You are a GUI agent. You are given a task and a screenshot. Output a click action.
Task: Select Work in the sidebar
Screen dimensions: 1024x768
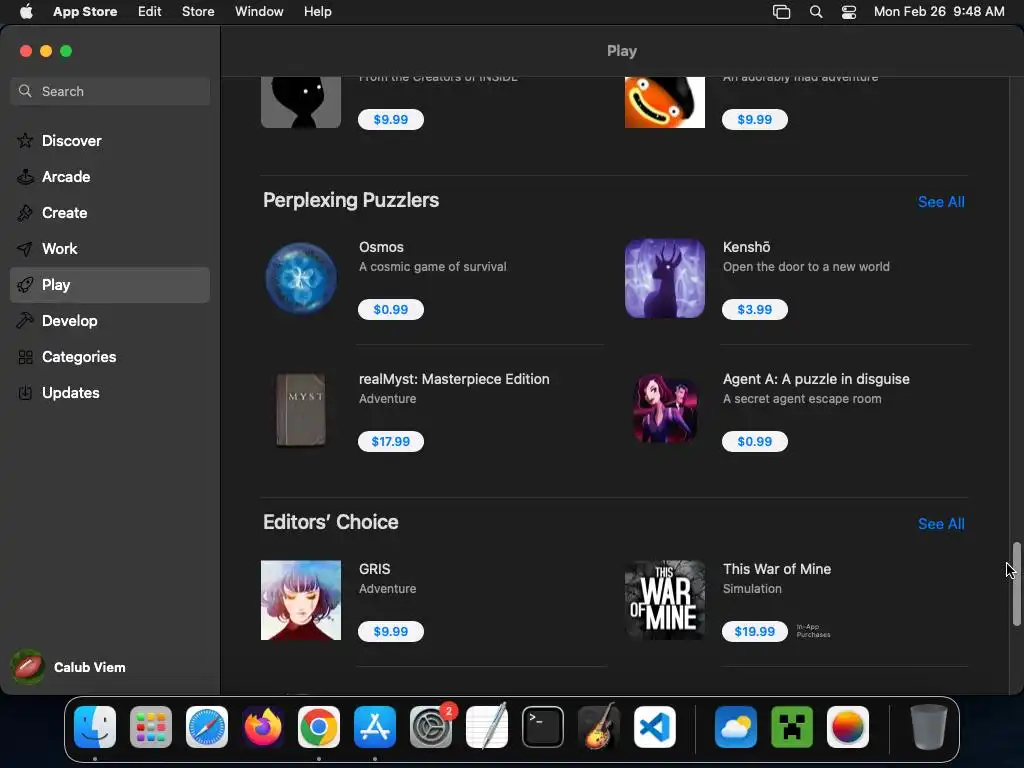click(110, 249)
